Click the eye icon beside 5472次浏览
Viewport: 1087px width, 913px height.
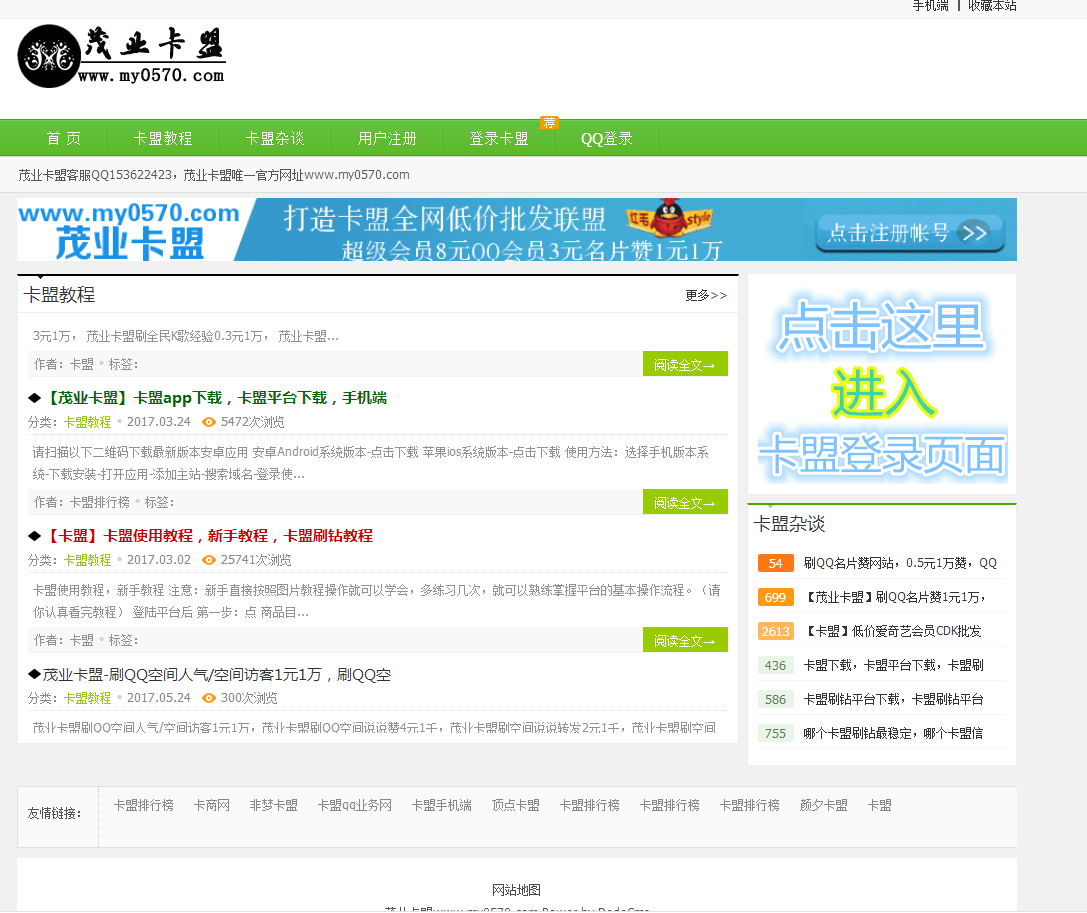pyautogui.click(x=207, y=421)
